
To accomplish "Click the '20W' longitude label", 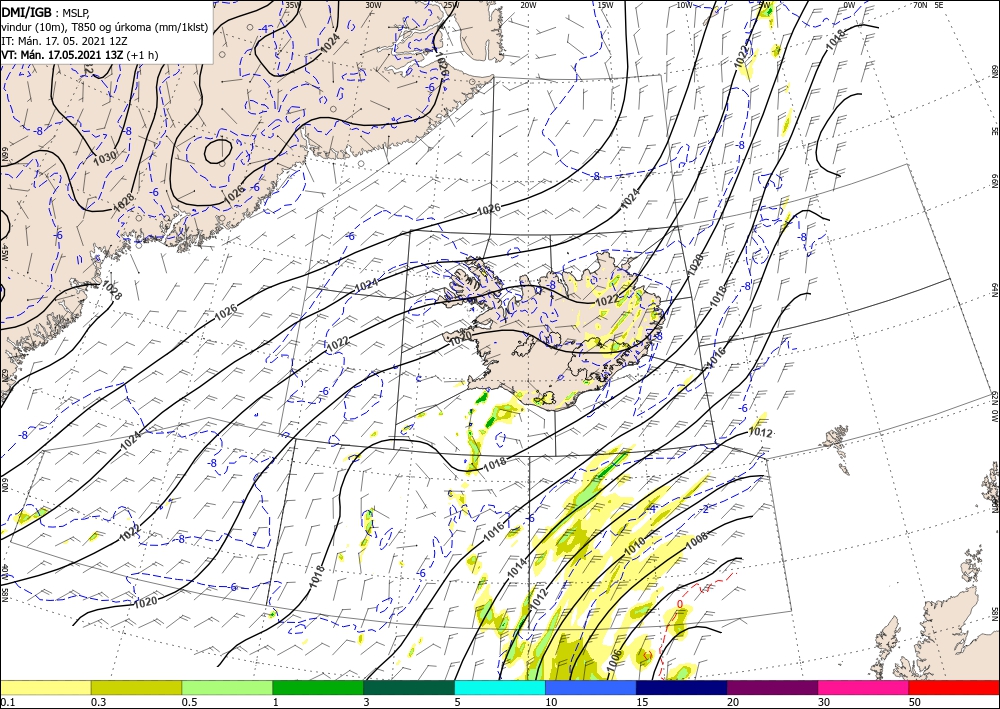I will coord(527,5).
